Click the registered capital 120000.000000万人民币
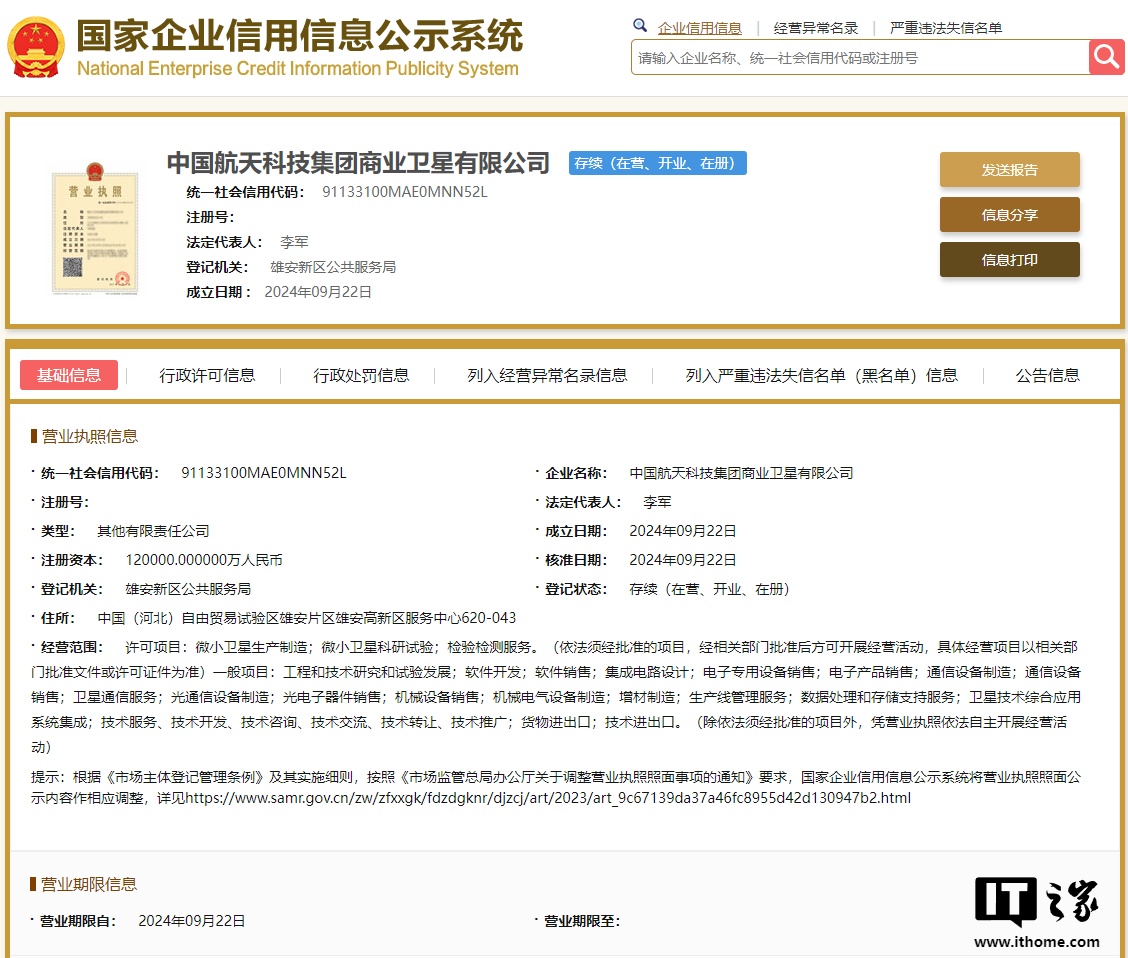 (204, 560)
